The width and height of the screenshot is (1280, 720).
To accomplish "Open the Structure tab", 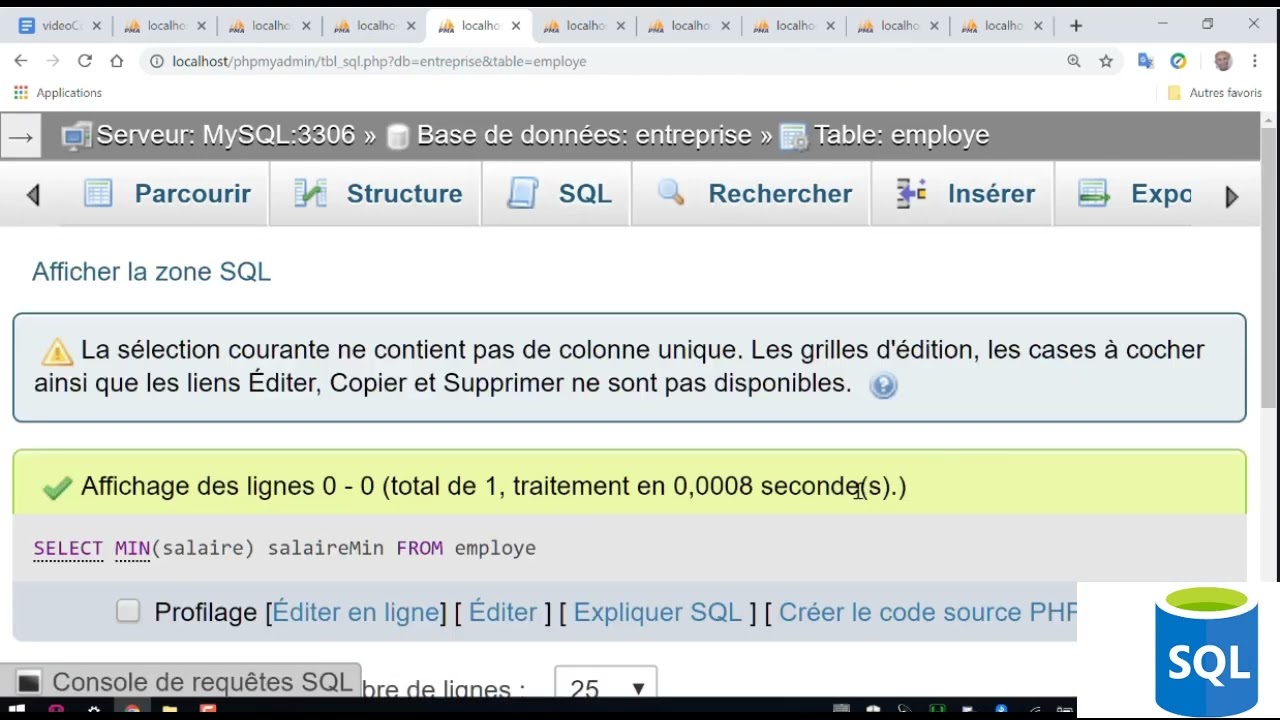I will pos(377,194).
